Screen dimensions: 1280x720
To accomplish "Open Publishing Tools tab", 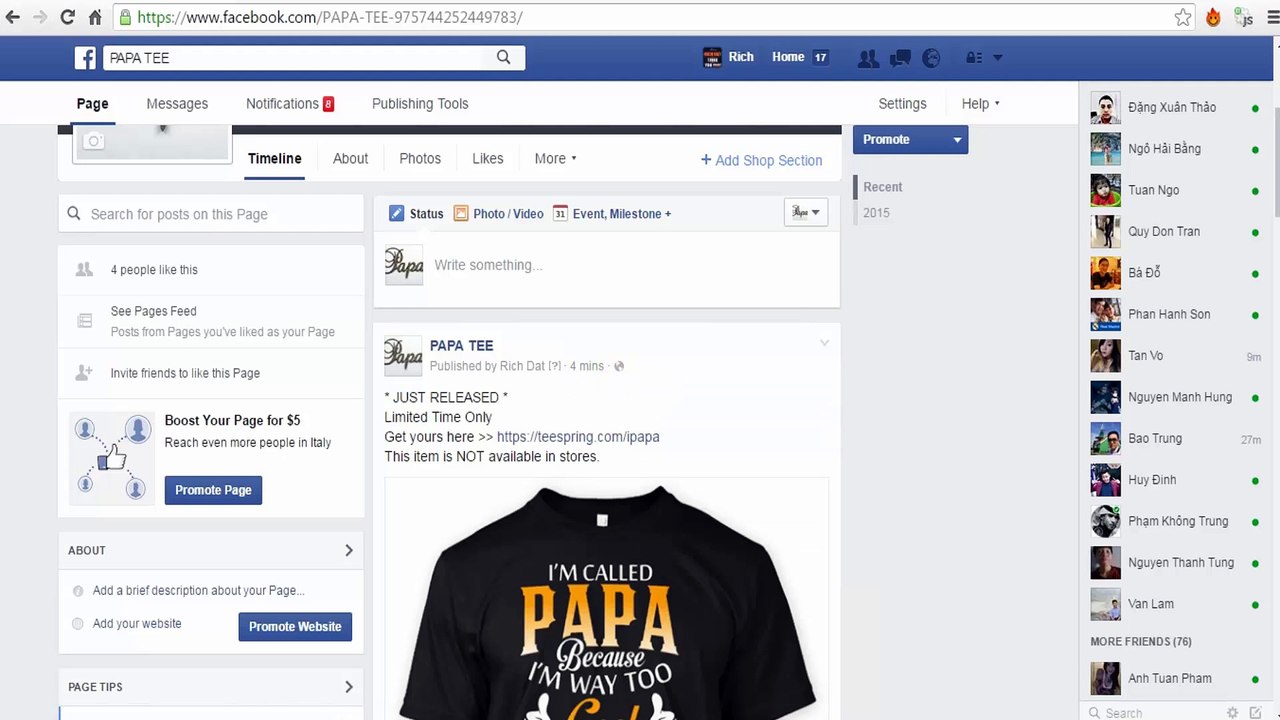I will click(x=420, y=103).
